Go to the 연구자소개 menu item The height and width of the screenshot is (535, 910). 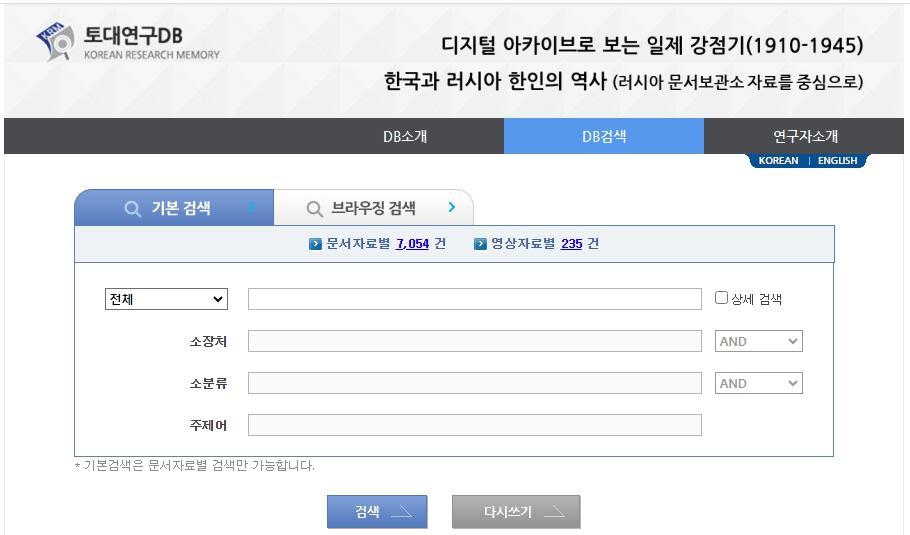pos(805,136)
